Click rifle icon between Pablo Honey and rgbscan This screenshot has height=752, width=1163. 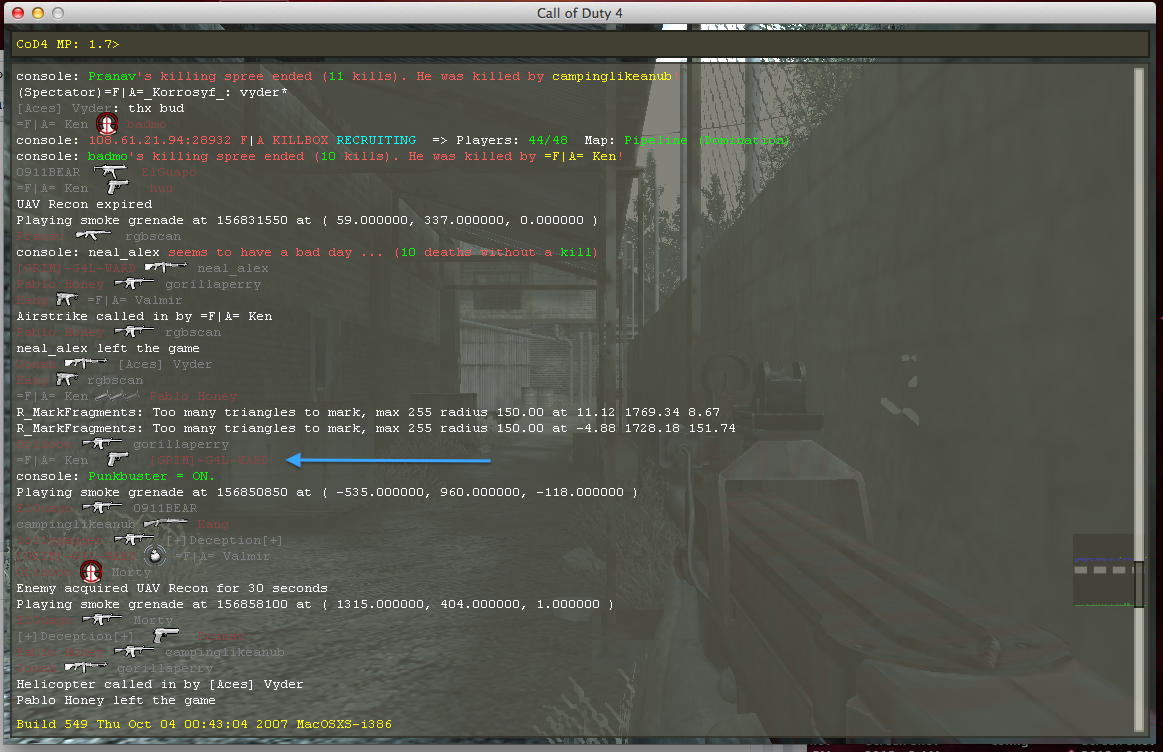[134, 332]
